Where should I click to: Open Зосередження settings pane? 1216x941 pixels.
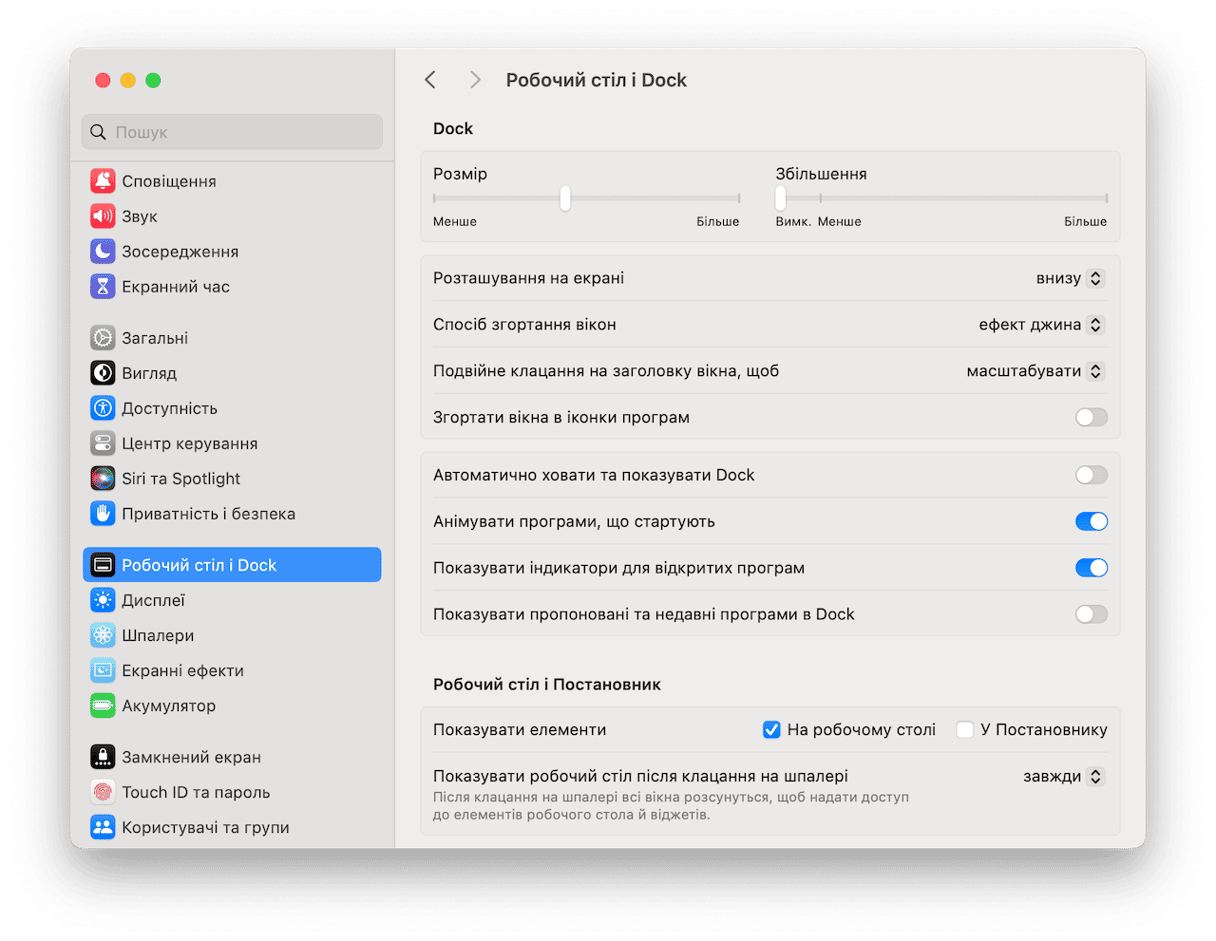click(232, 251)
